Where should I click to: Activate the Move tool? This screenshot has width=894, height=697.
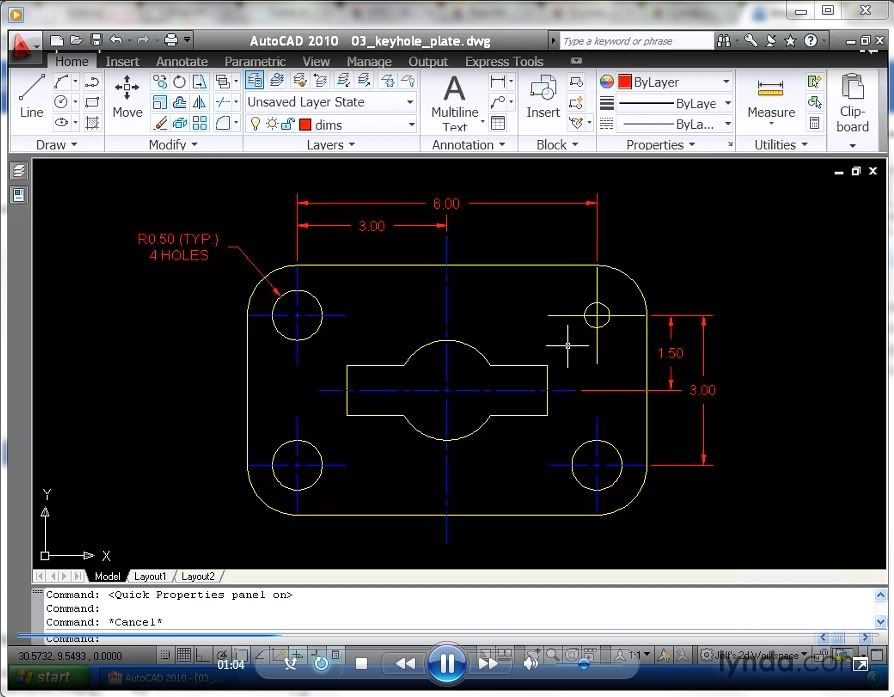tap(127, 97)
